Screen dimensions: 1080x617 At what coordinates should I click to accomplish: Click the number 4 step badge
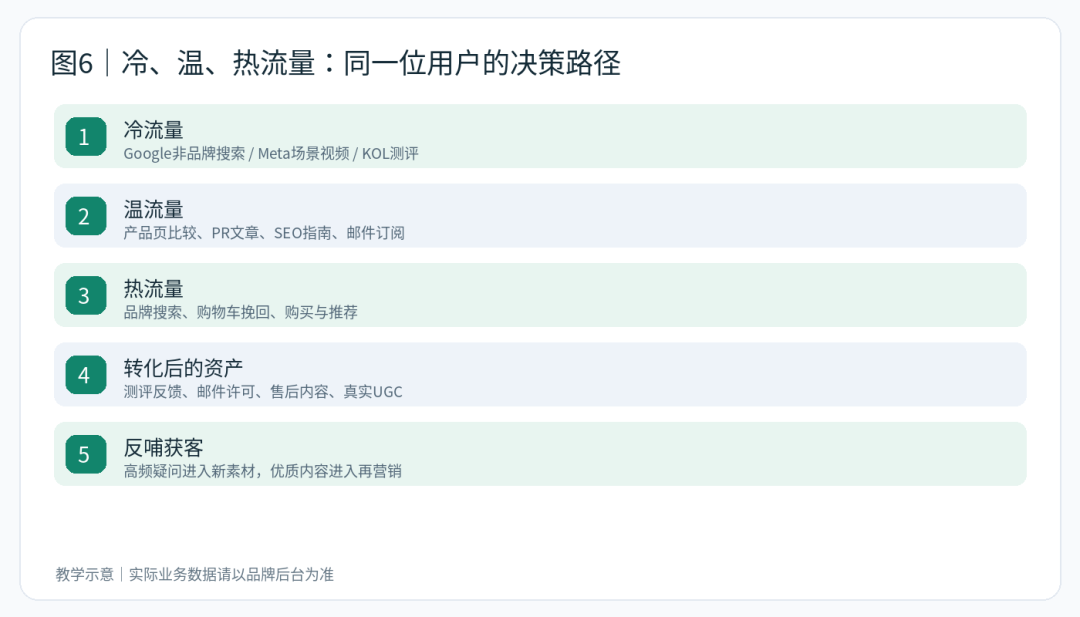(86, 375)
